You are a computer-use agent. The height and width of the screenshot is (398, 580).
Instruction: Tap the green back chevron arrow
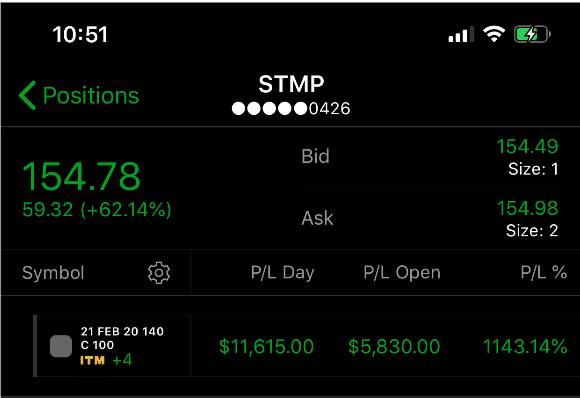[x=27, y=95]
